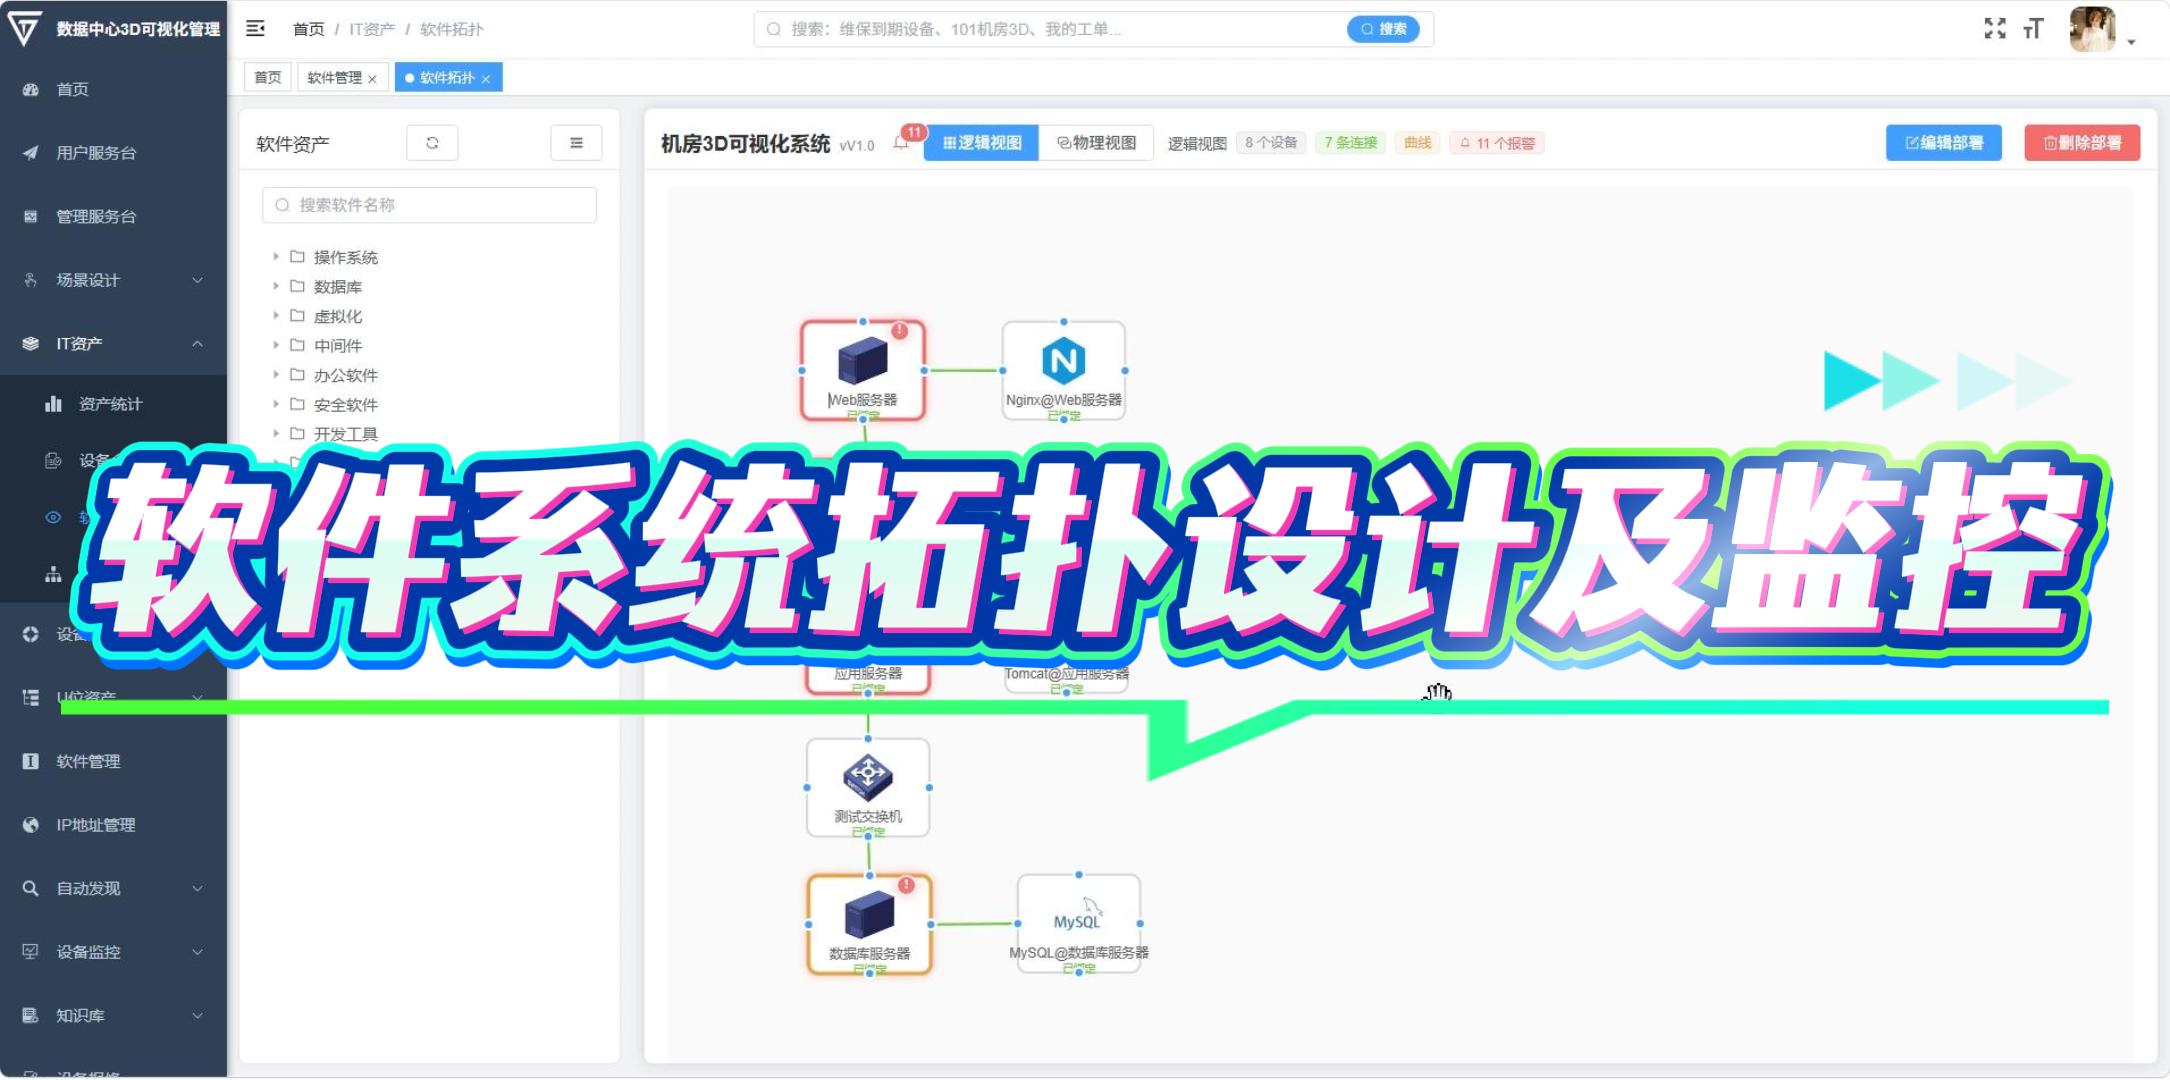Enter fullscreen mode with the expand icon
This screenshot has width=2170, height=1080.
coord(1994,29)
